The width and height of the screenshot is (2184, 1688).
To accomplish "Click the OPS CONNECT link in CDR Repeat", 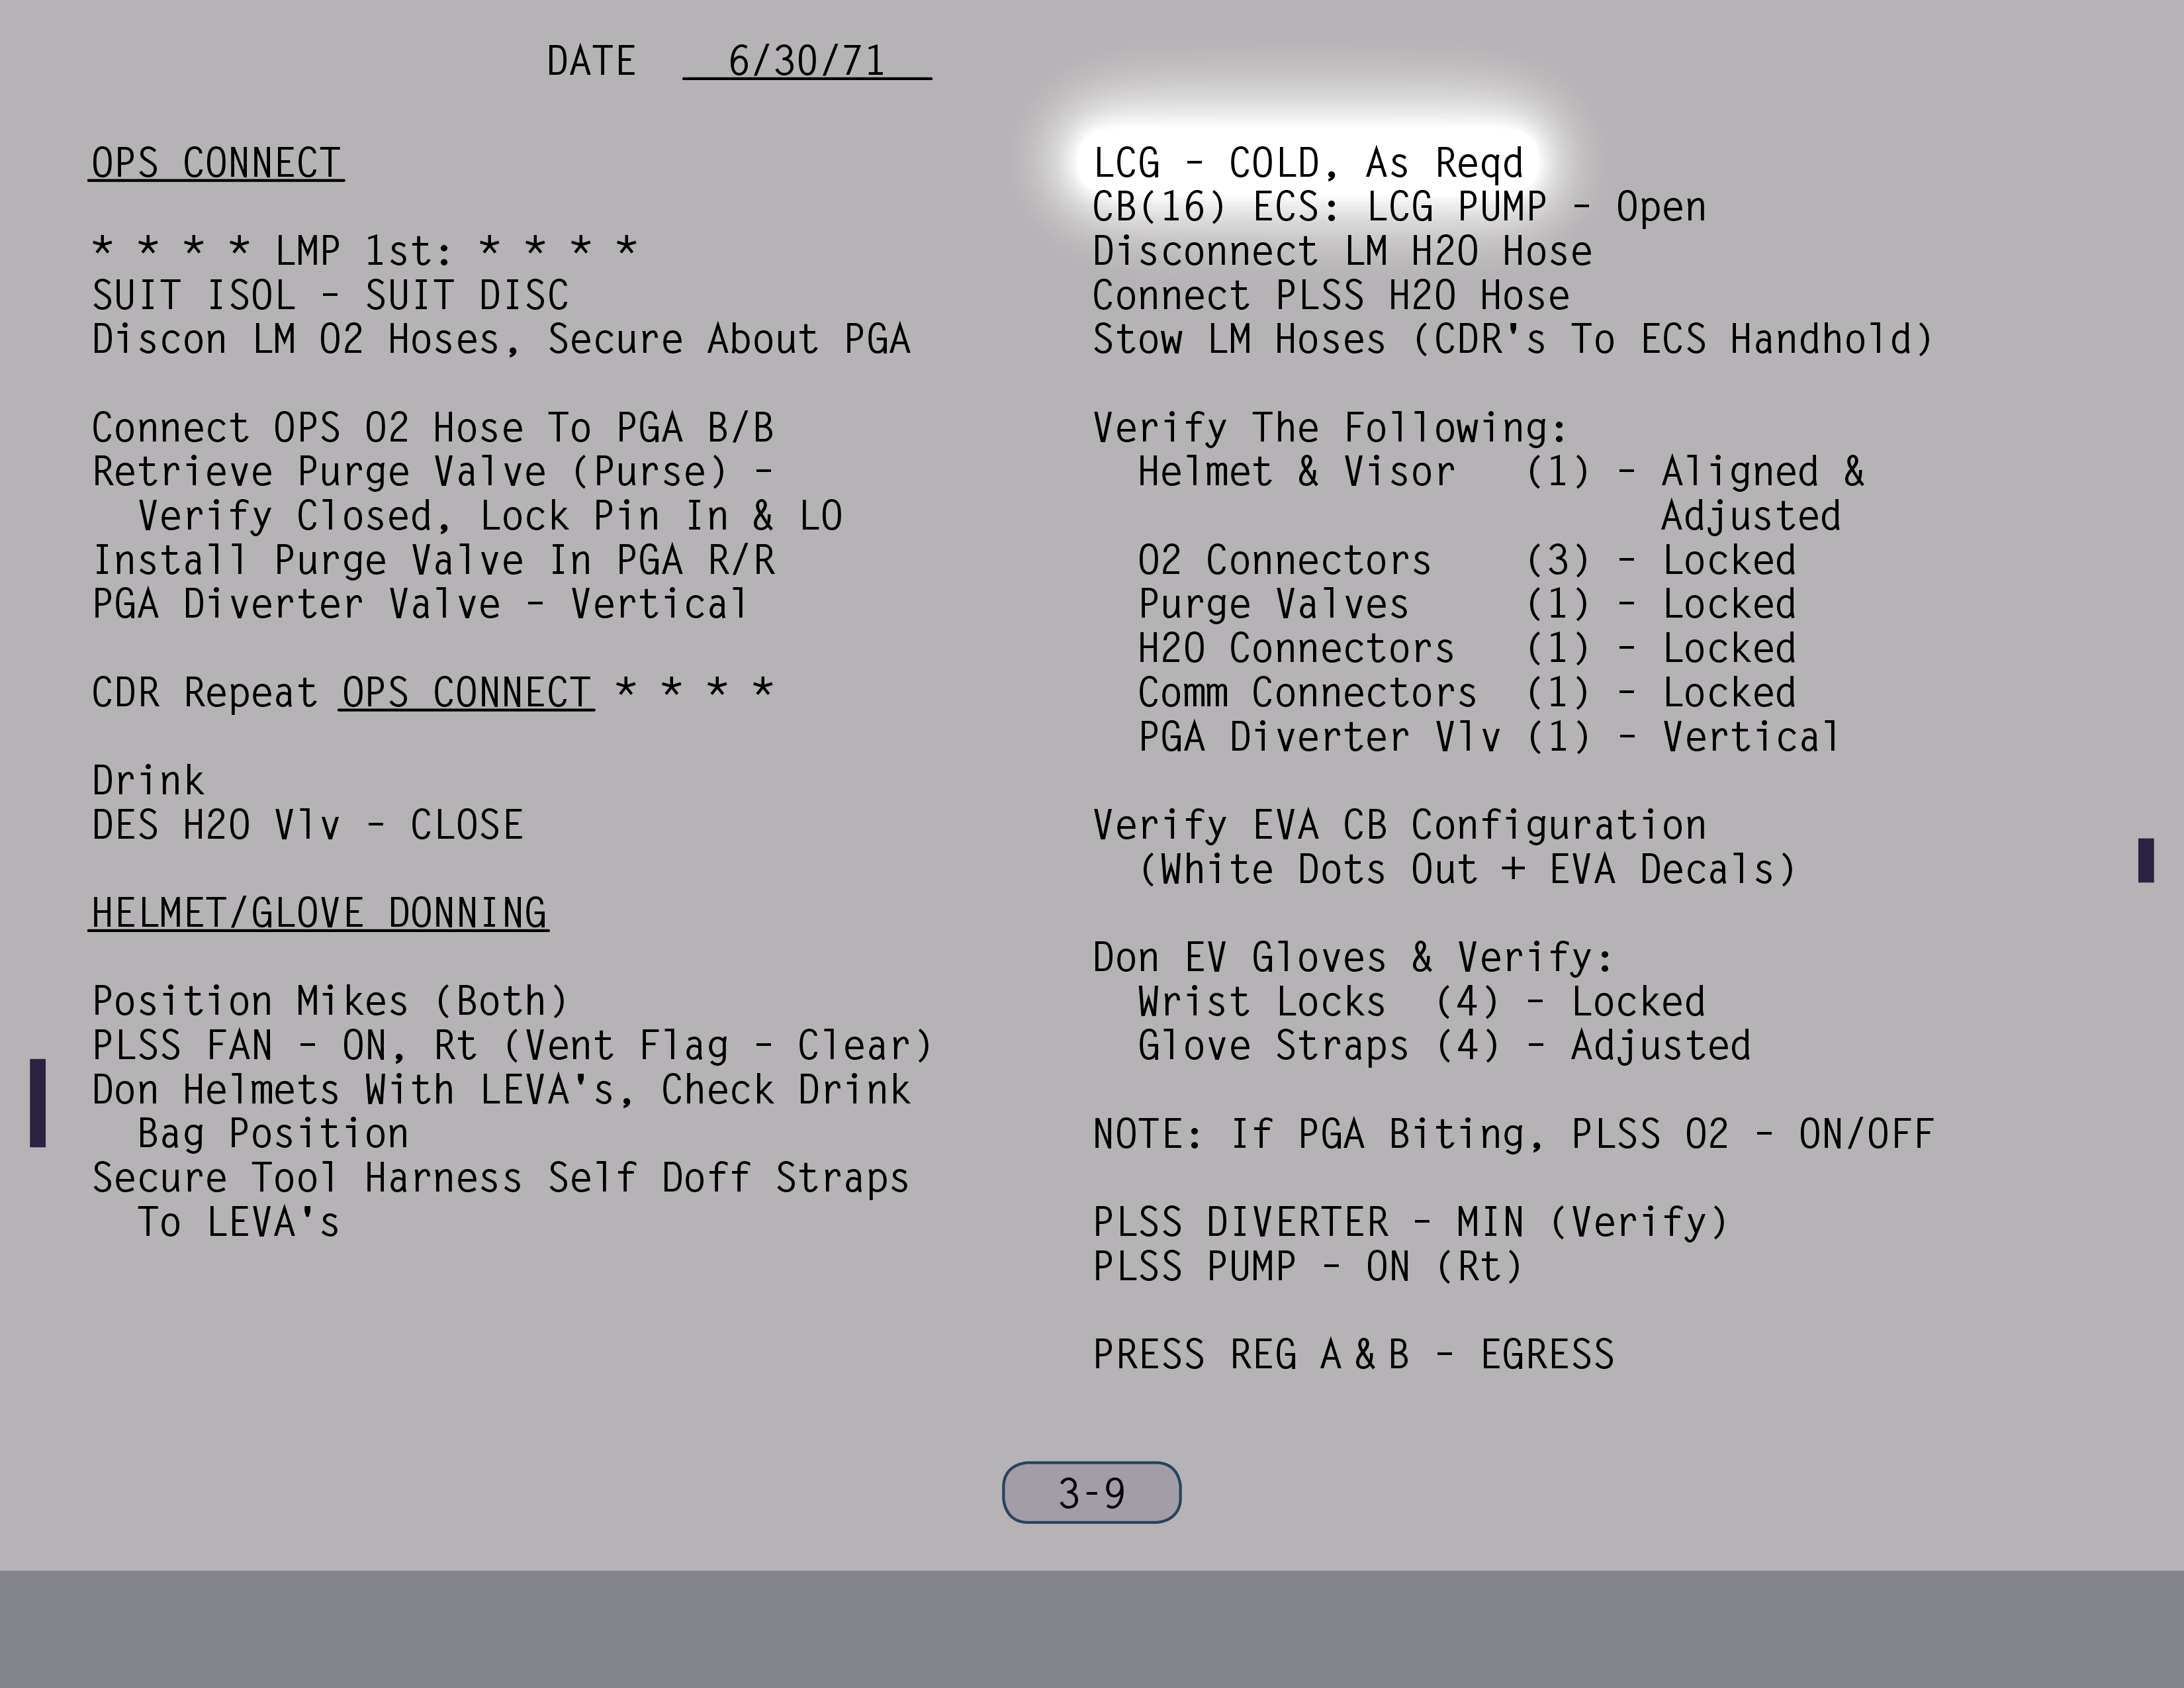I will 466,692.
